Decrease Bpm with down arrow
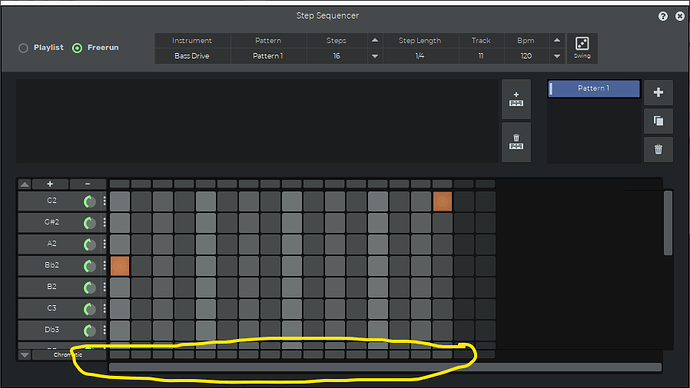This screenshot has width=690, height=388. click(557, 56)
